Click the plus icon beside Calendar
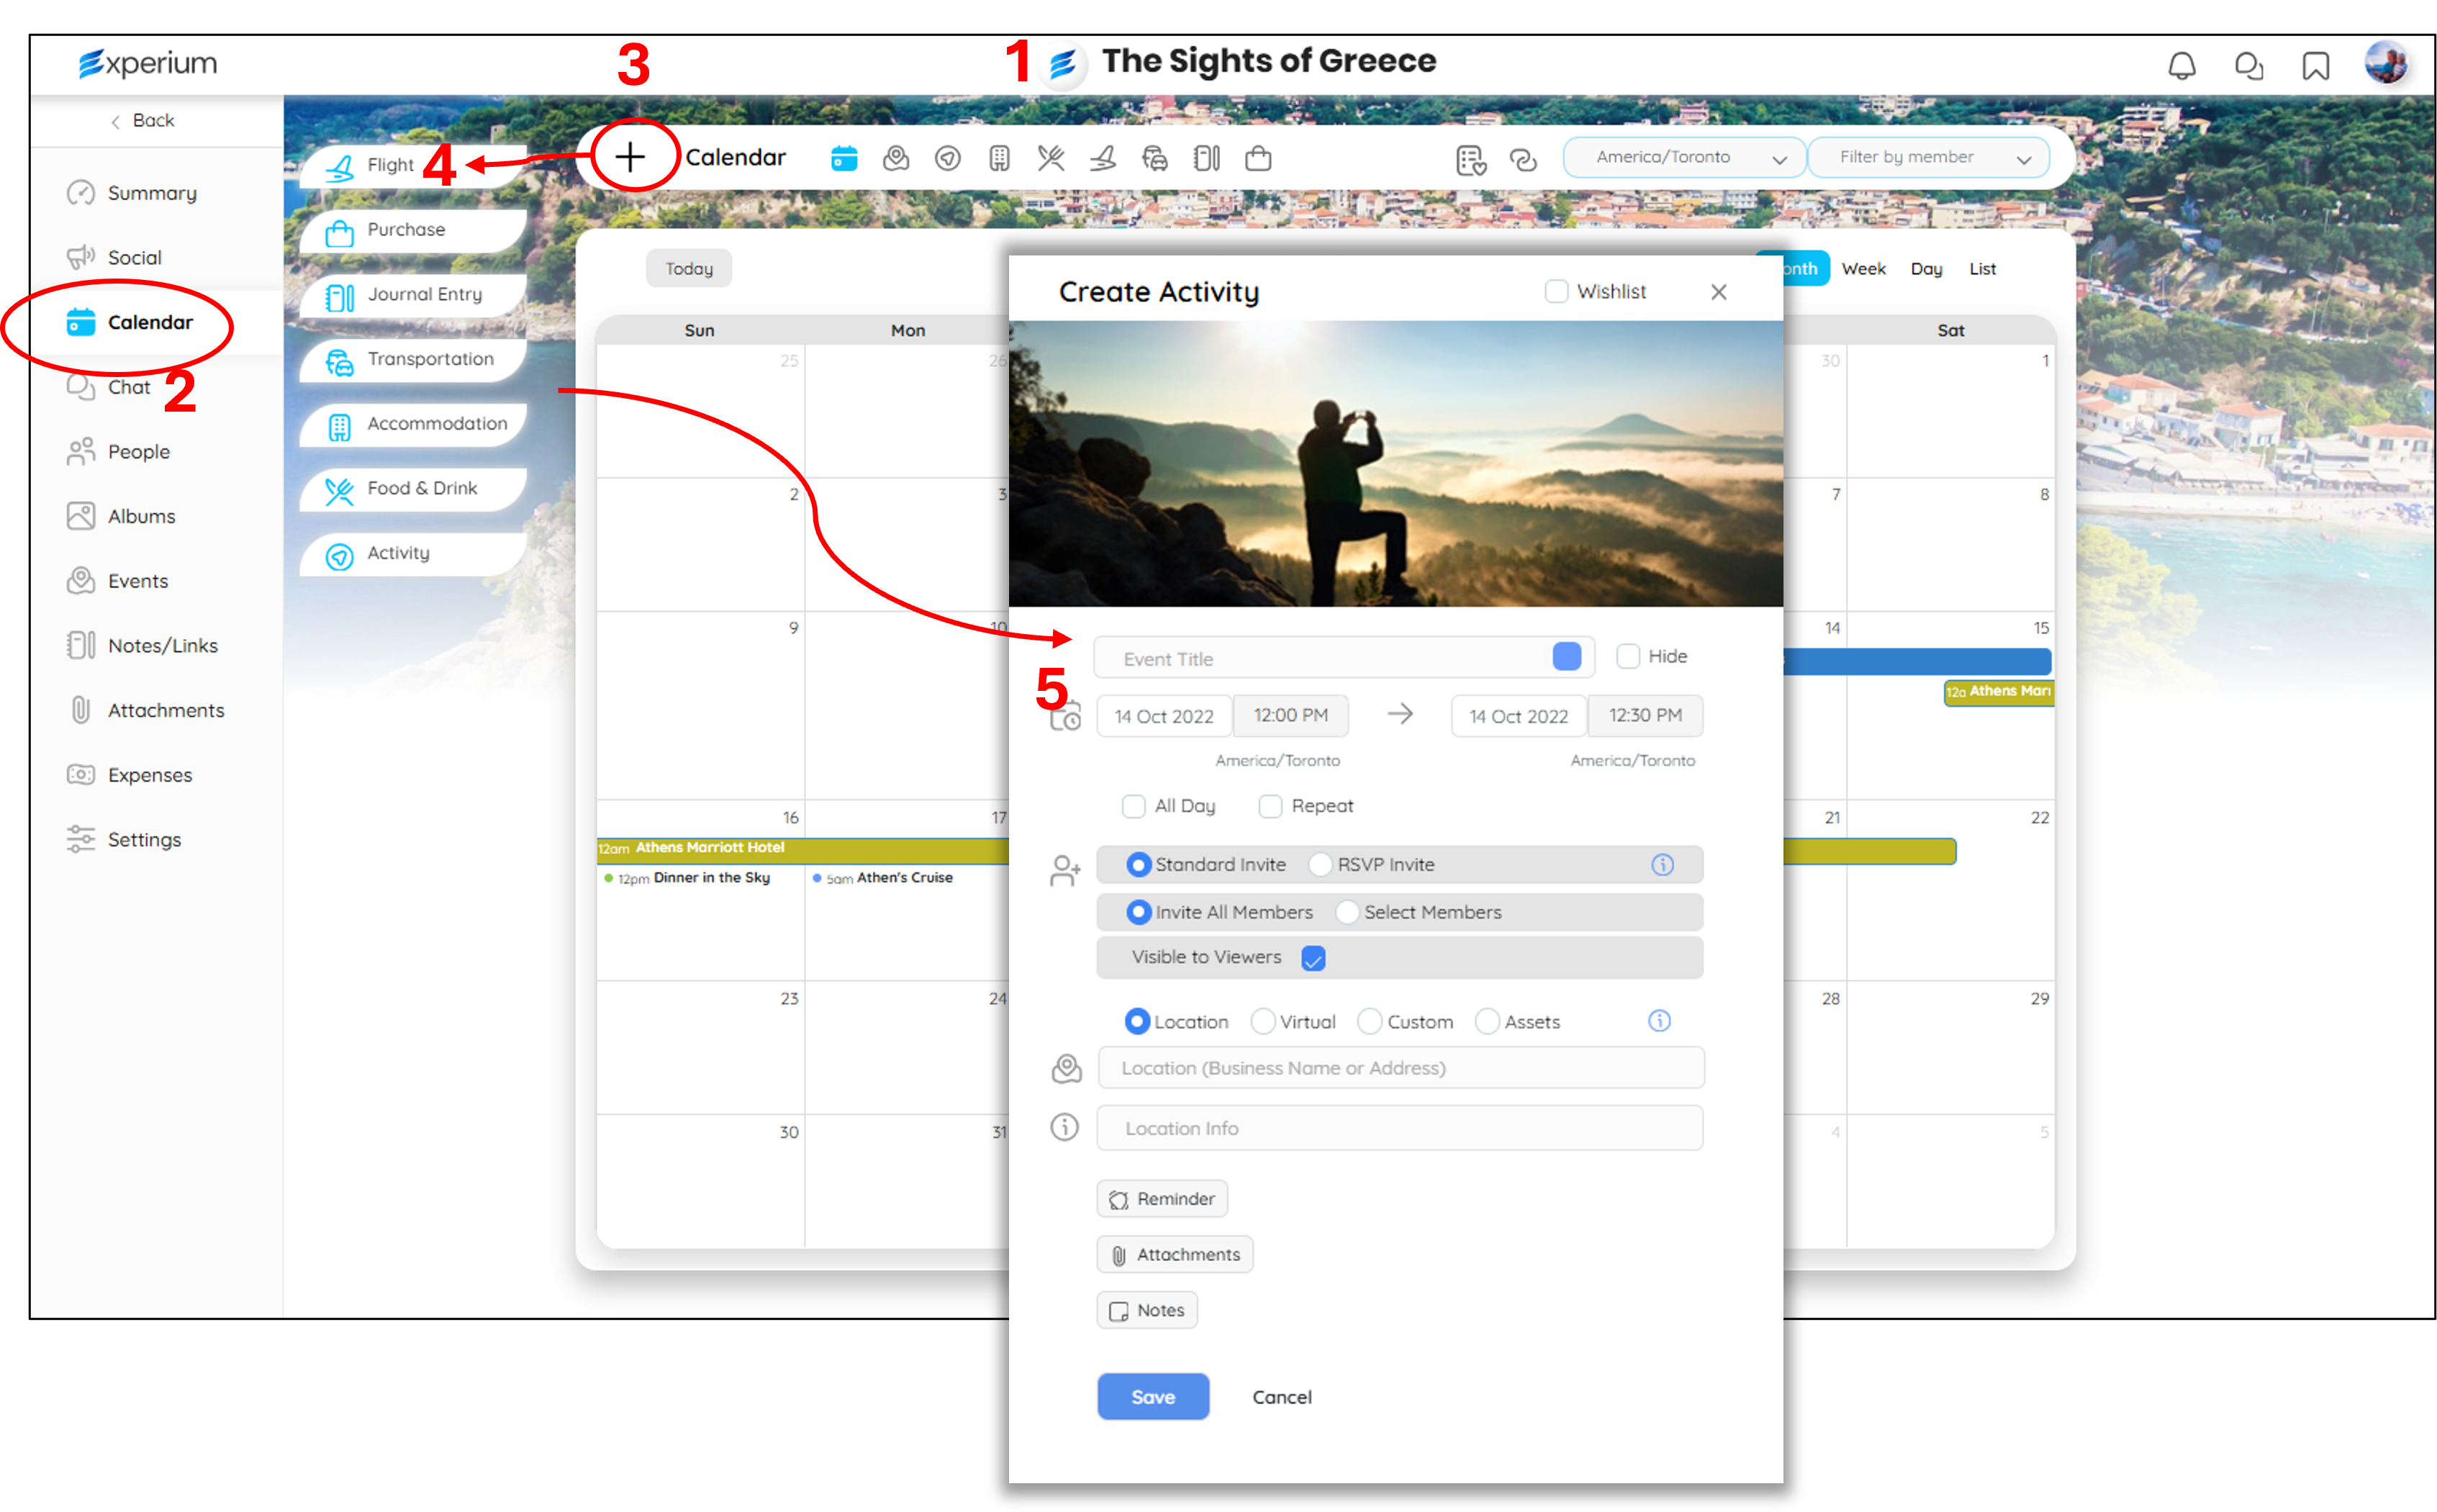This screenshot has height=1512, width=2437. pos(630,157)
